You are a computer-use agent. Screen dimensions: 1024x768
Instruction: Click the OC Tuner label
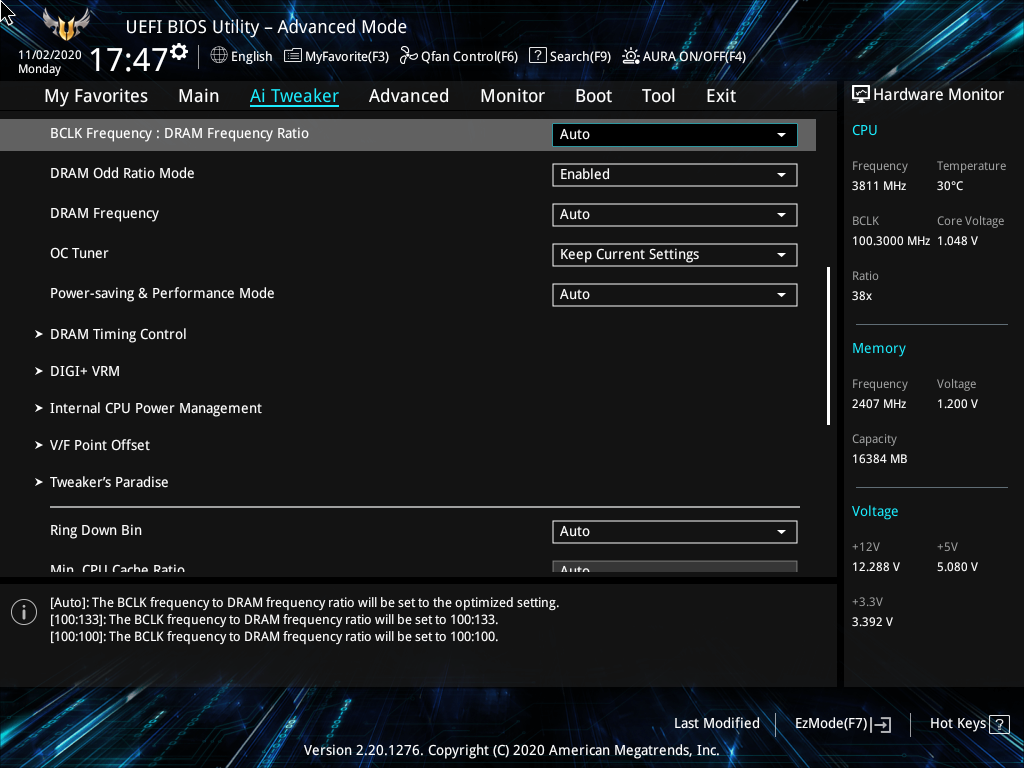tap(79, 253)
